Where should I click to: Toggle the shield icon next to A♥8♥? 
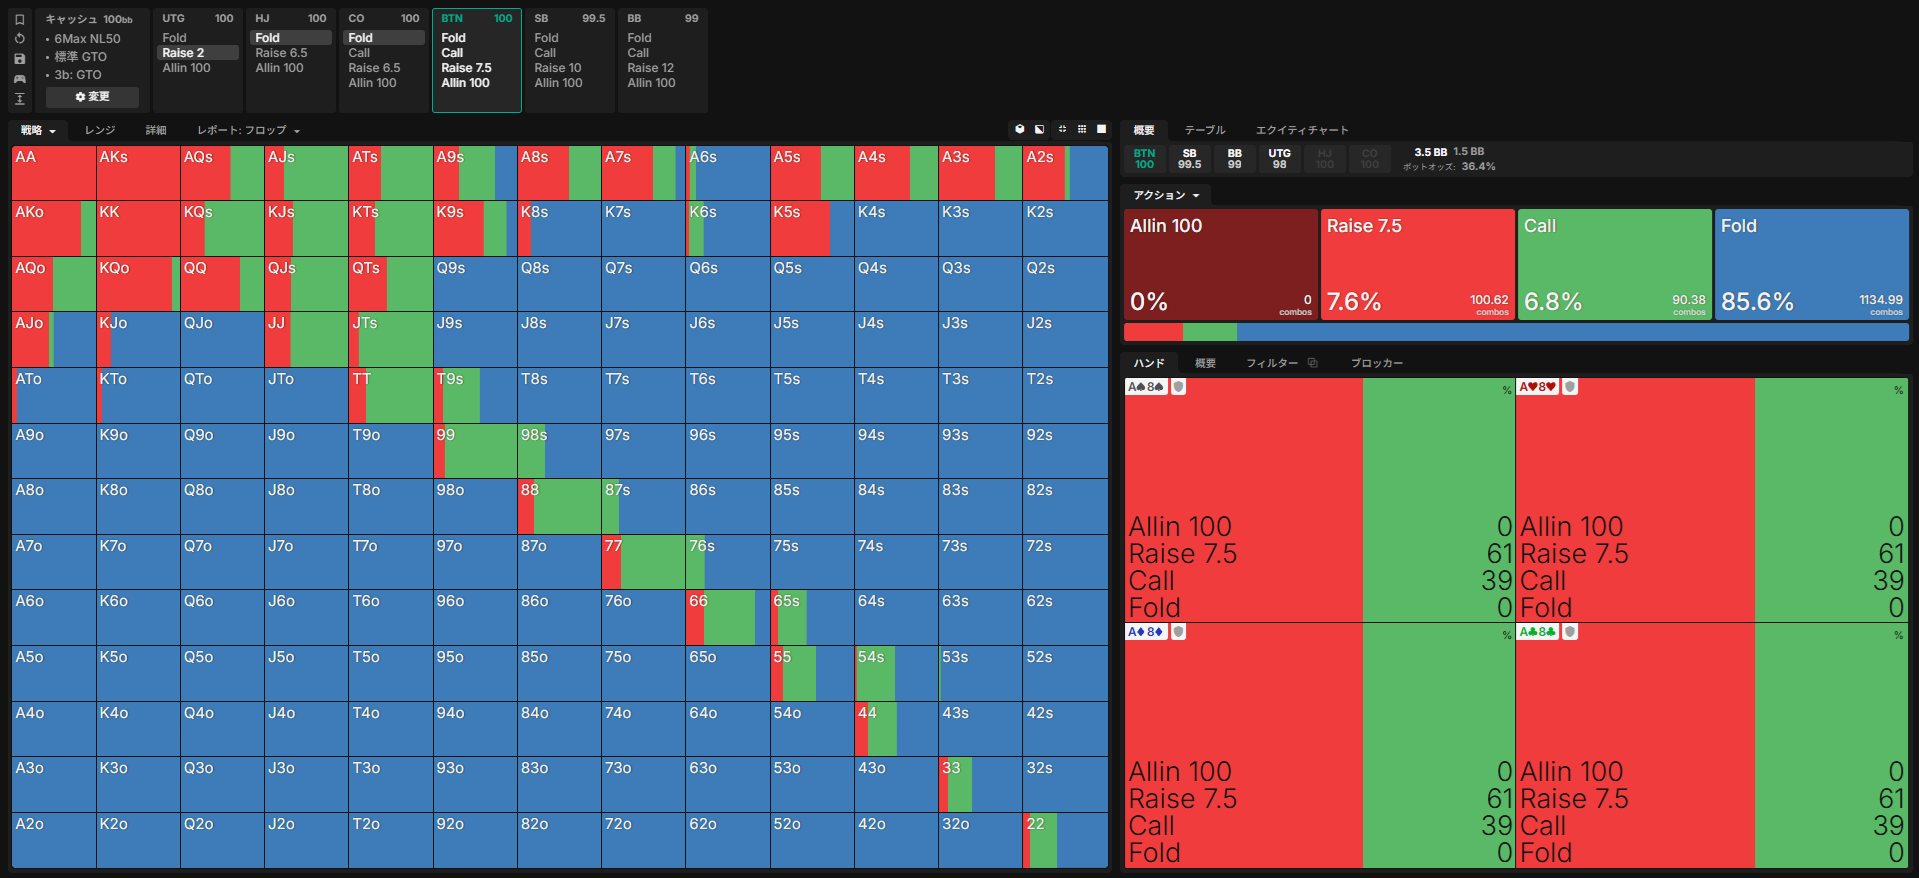click(1571, 387)
